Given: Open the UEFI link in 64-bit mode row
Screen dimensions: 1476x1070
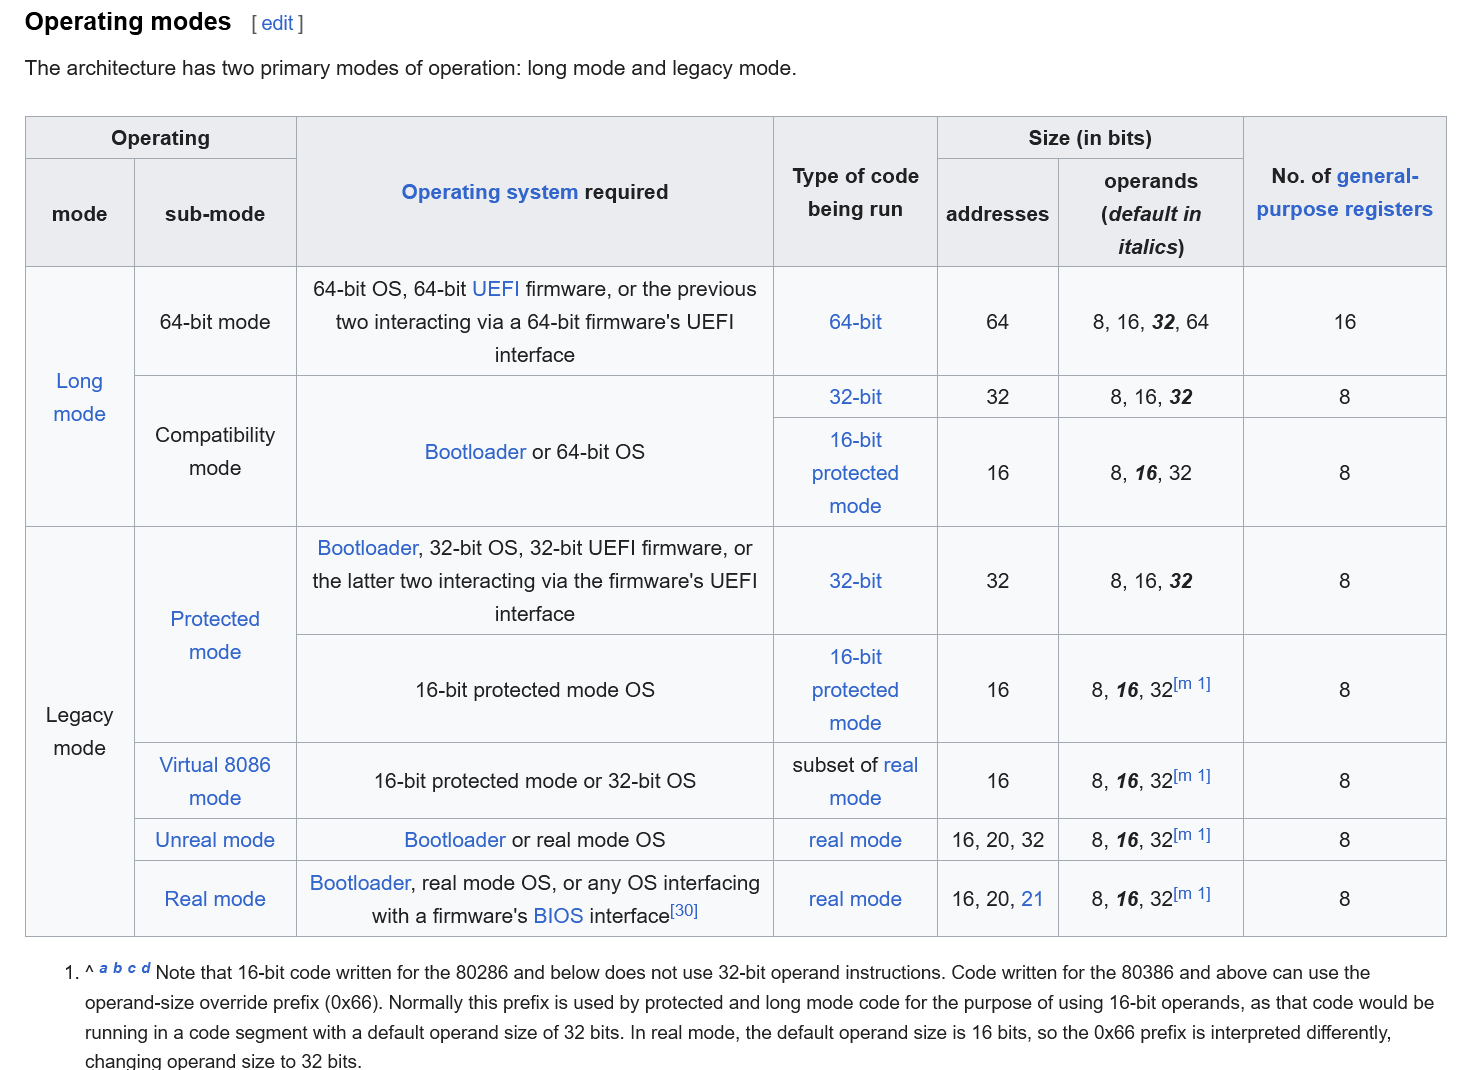Looking at the screenshot, I should pyautogui.click(x=495, y=289).
